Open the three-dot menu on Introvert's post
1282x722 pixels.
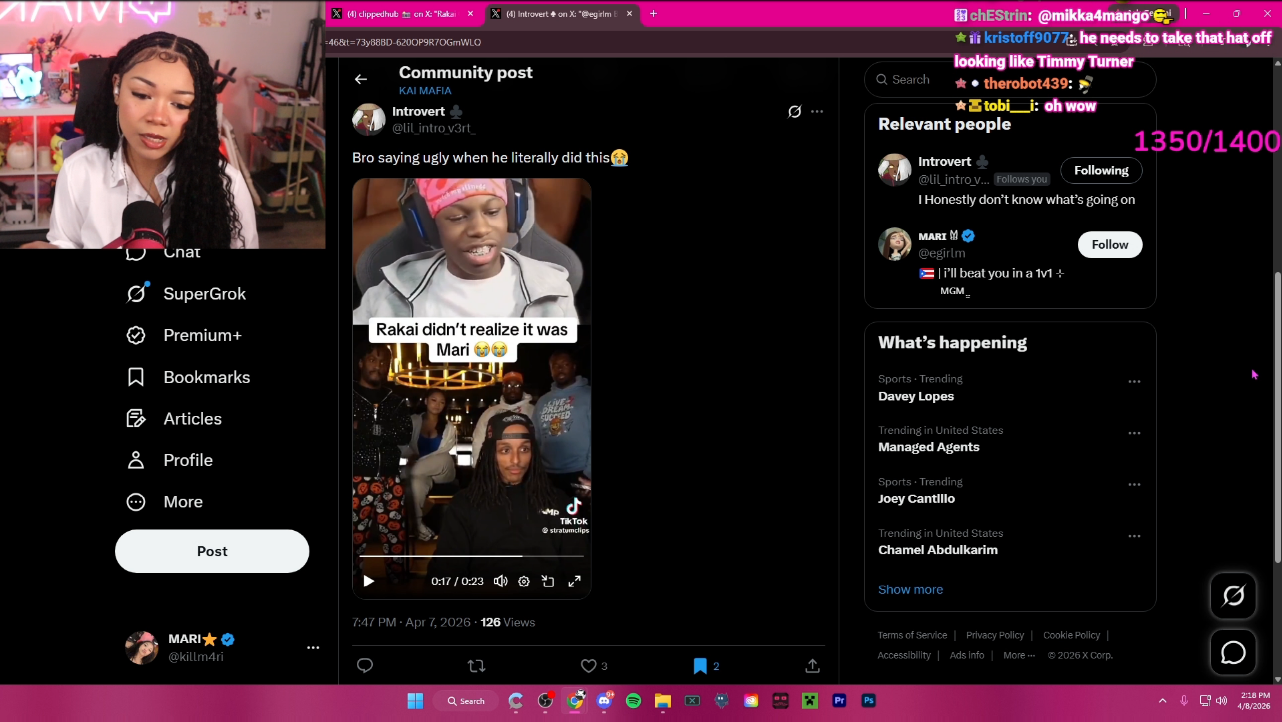(817, 112)
